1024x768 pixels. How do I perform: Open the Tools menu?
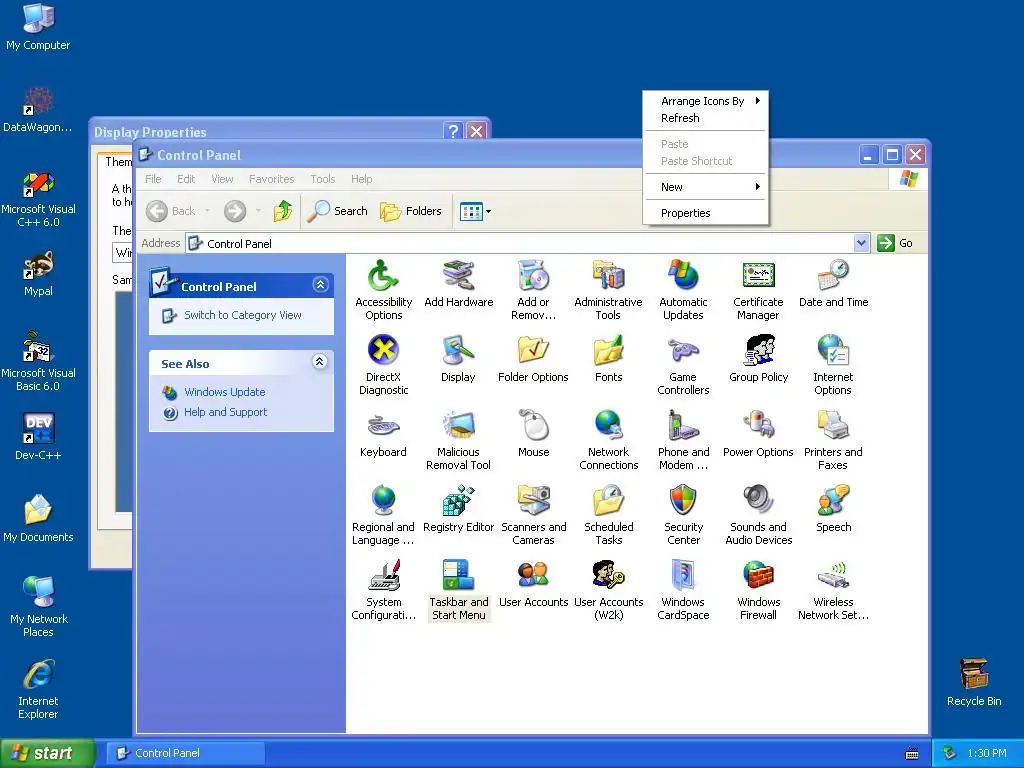coord(323,179)
